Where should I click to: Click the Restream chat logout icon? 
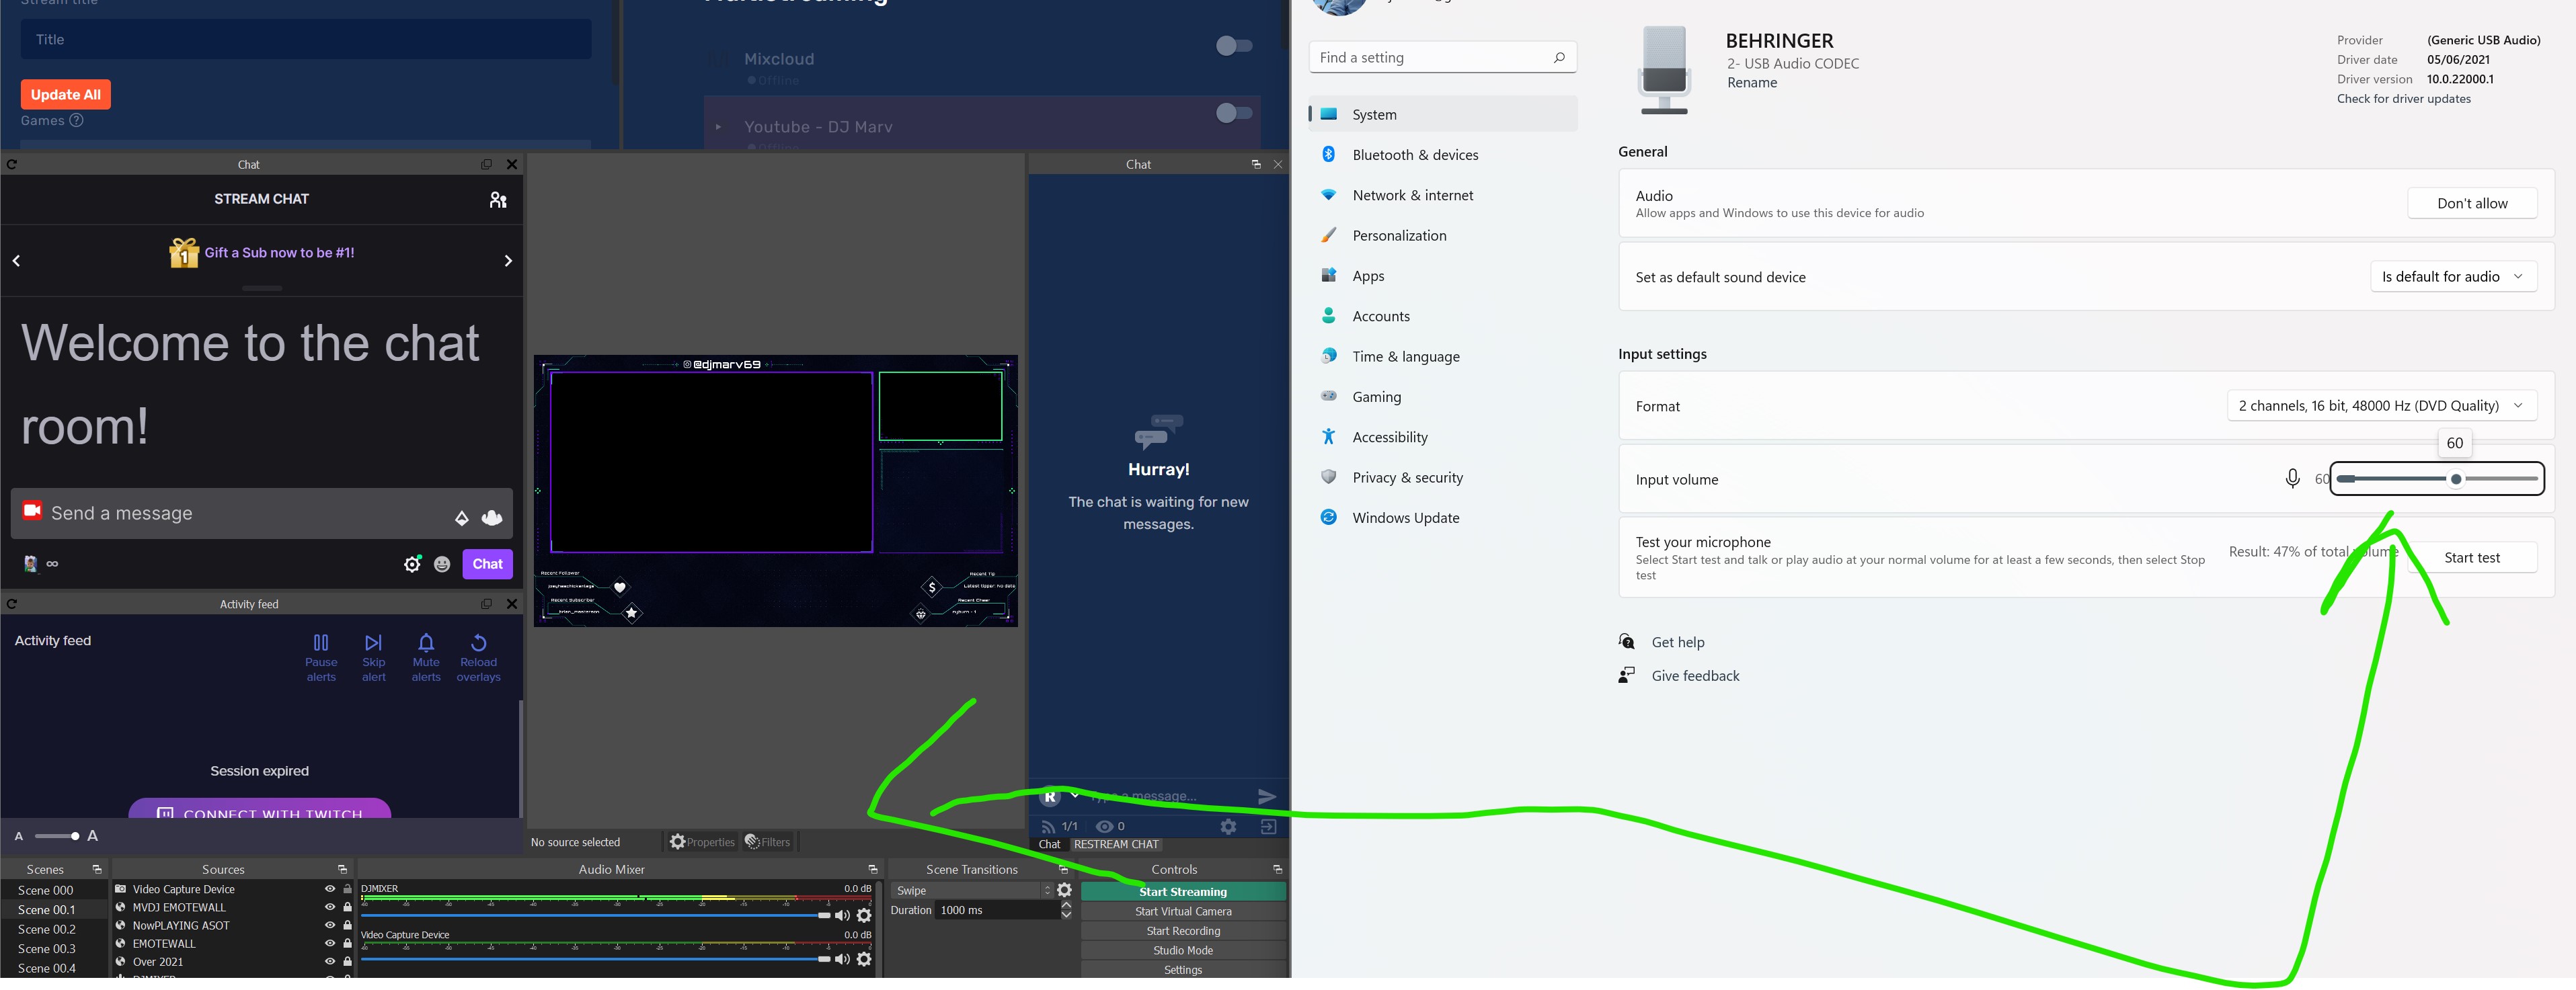click(1268, 826)
